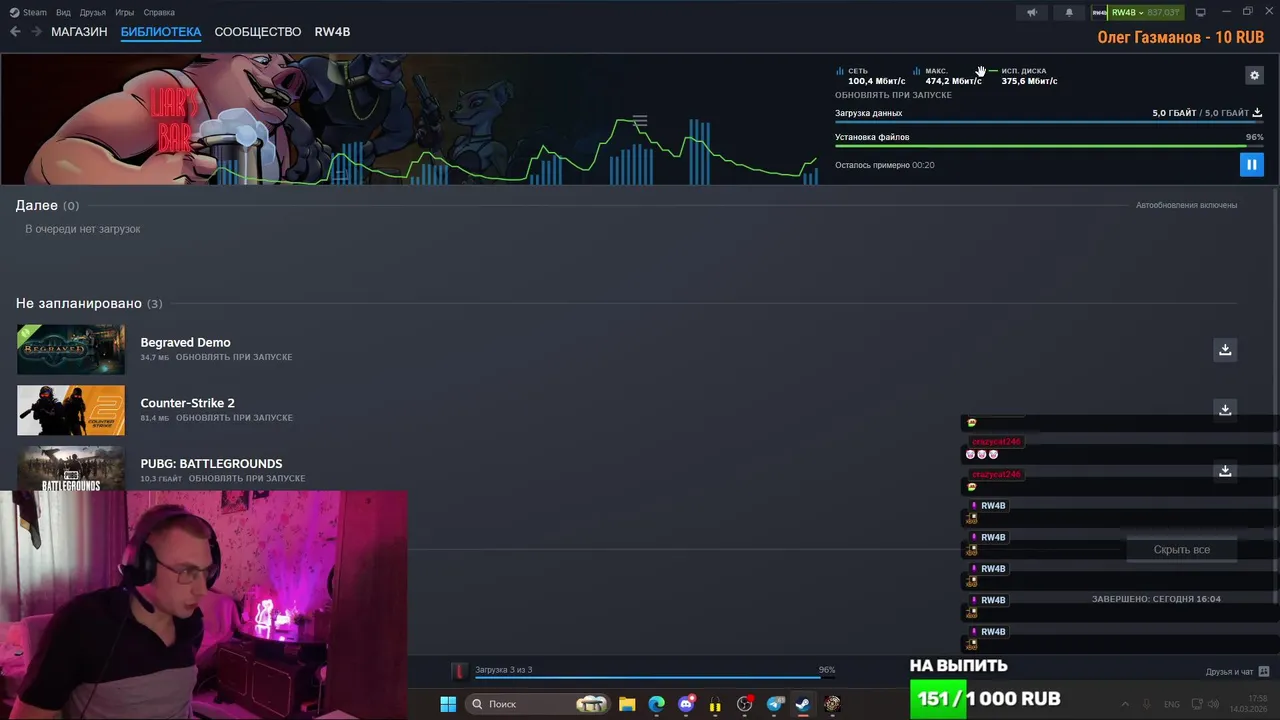Open Microsoft Edge from taskbar

[656, 704]
